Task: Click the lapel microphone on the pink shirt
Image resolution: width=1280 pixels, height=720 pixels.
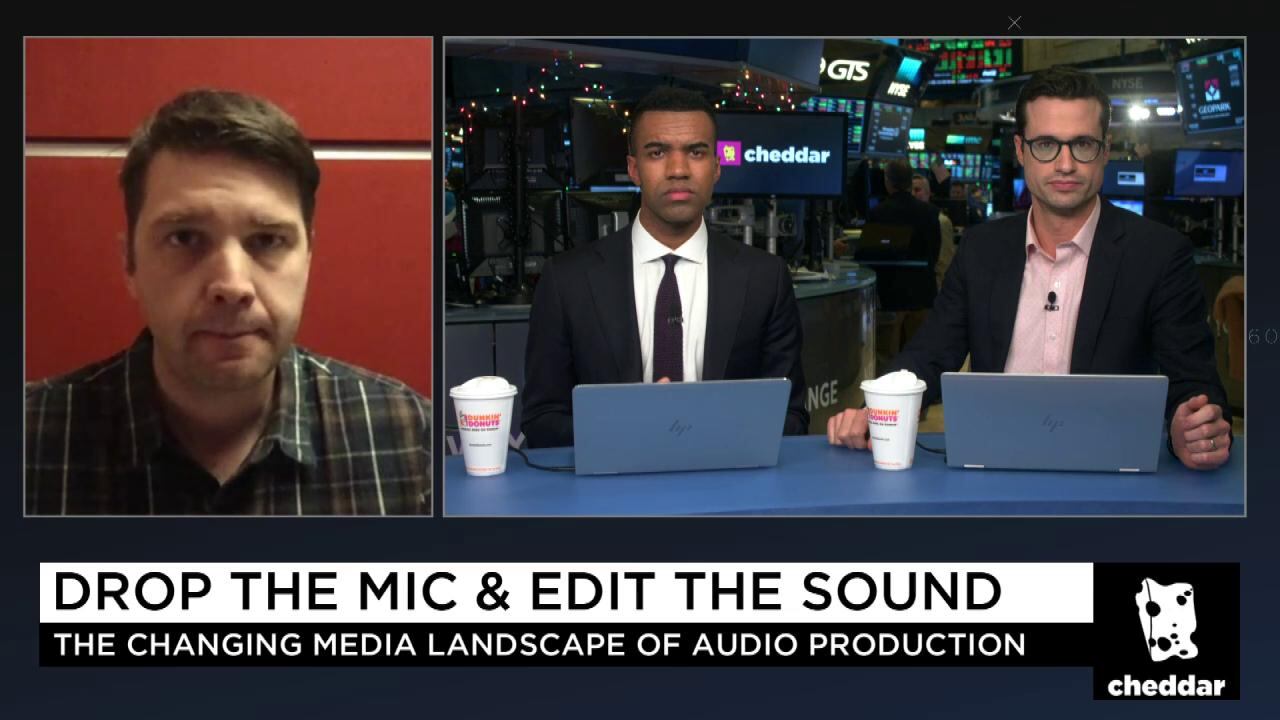Action: point(1051,300)
